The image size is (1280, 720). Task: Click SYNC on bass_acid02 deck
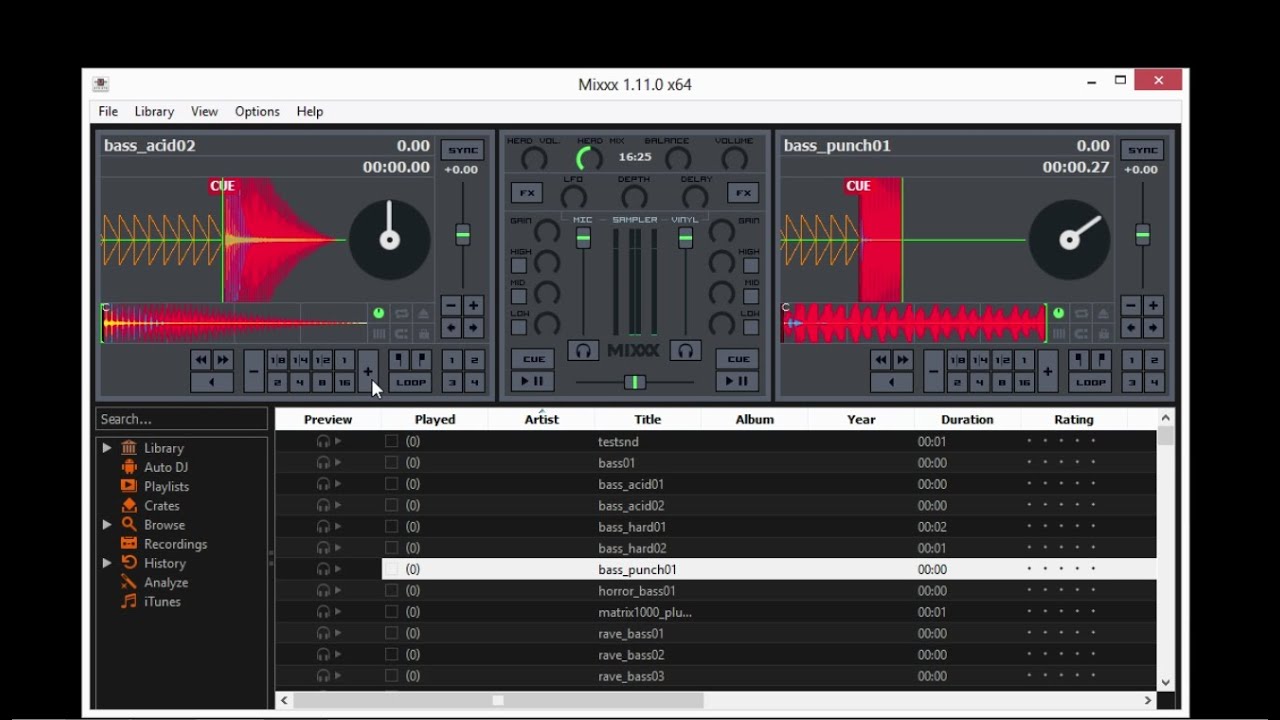pyautogui.click(x=463, y=150)
